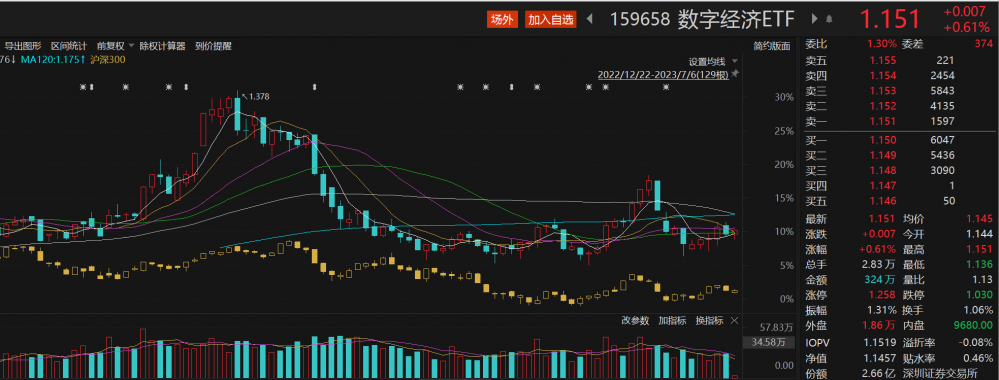Click the price alert bell icon

(x=829, y=19)
